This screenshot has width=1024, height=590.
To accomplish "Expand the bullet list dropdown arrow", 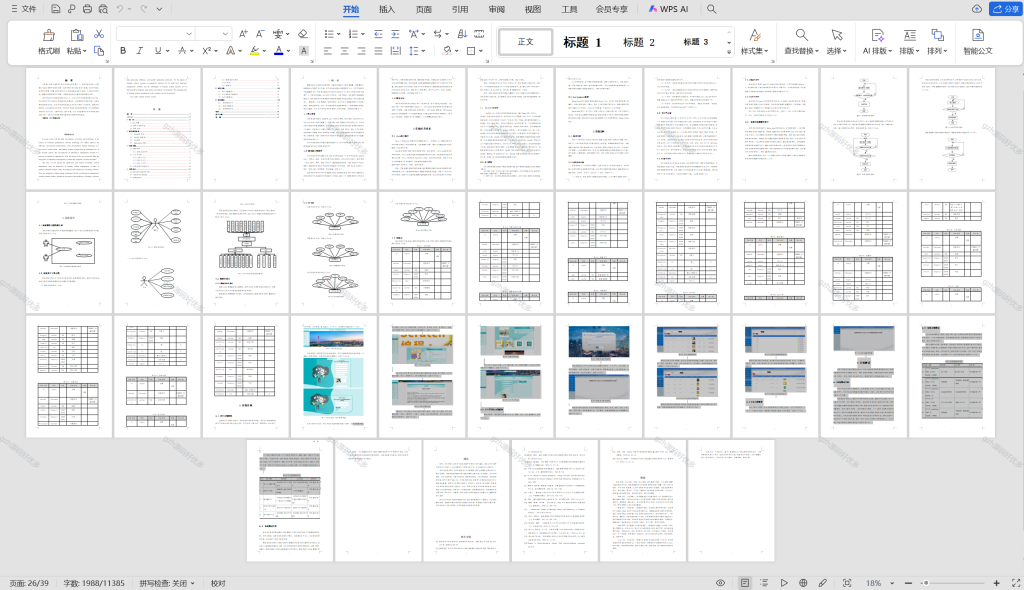I will tap(338, 34).
